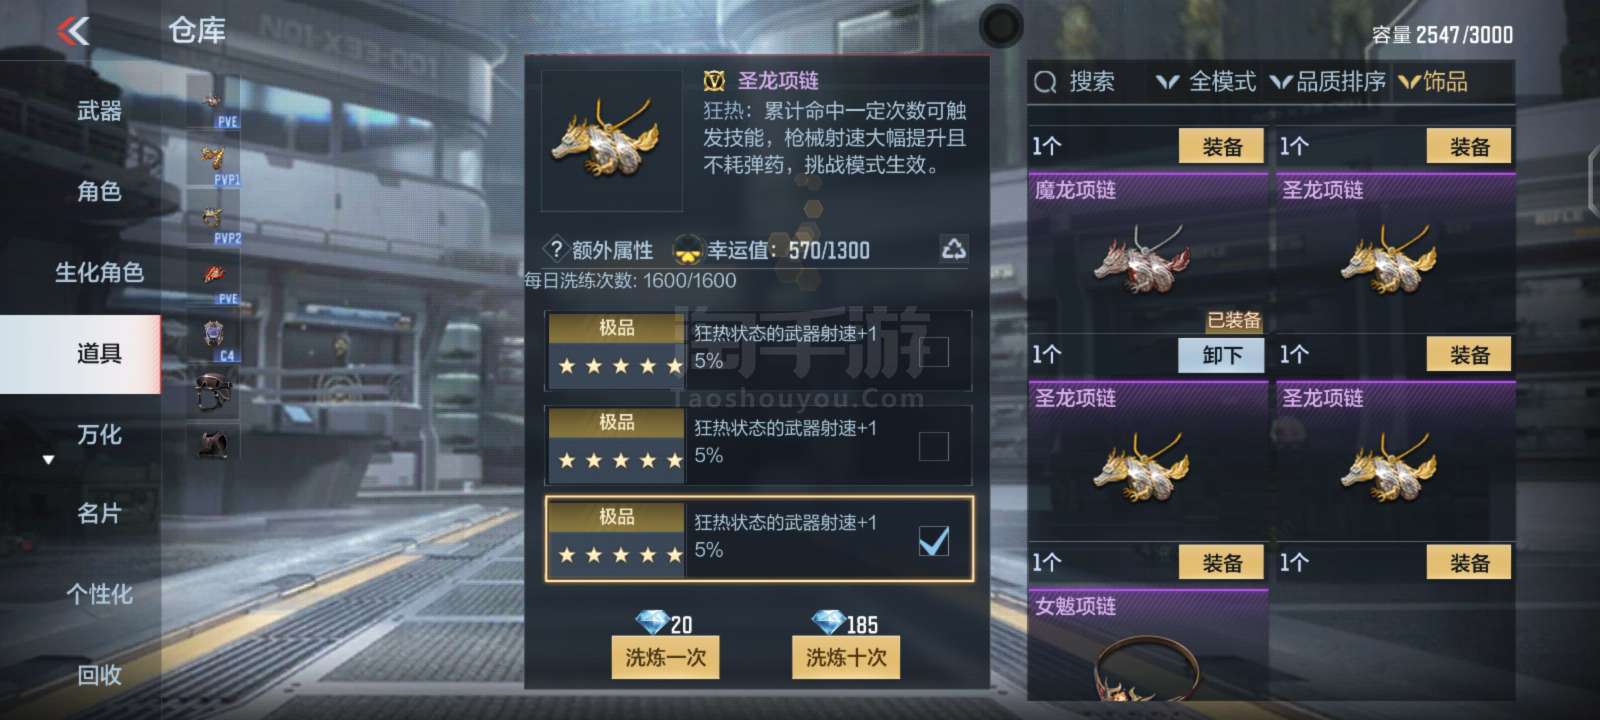Image resolution: width=1600 pixels, height=720 pixels.
Task: Select the C4 item icon in sidebar
Action: pos(213,338)
